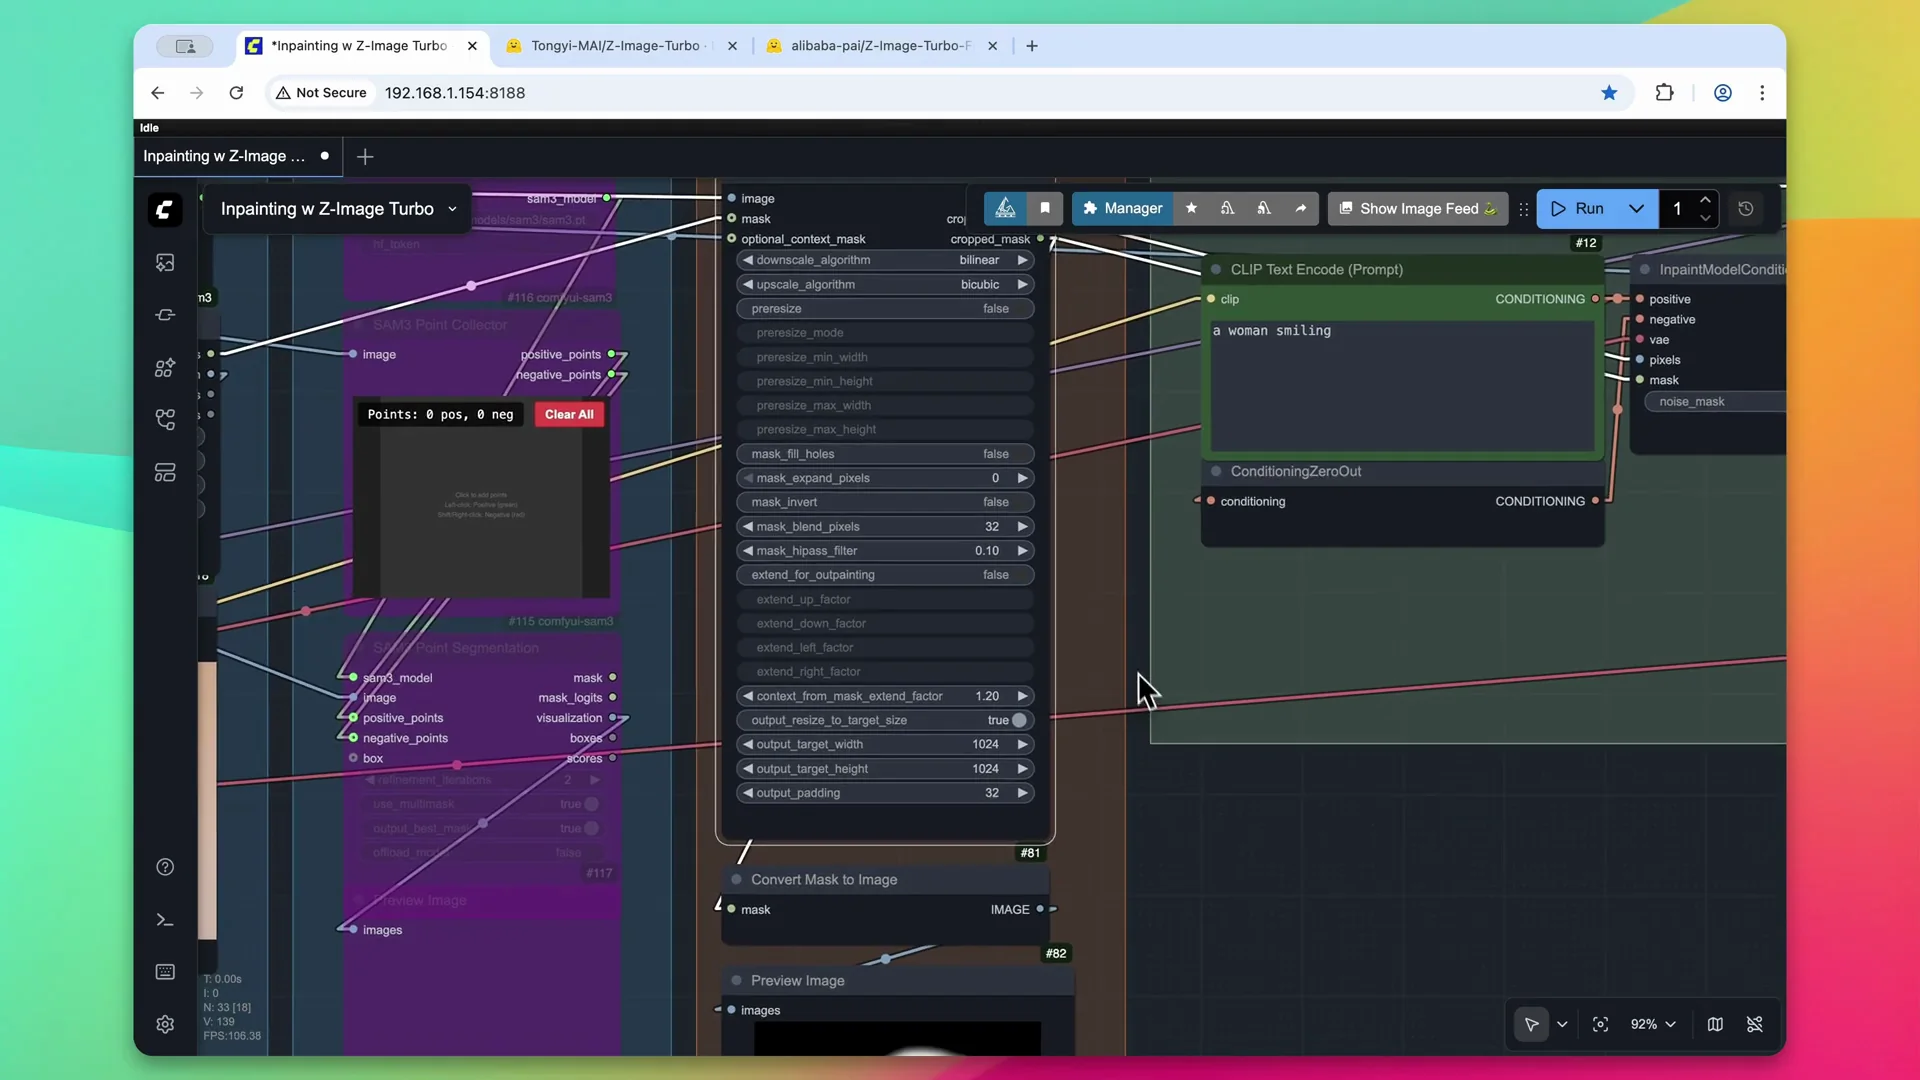
Task: Click the red Clear All button
Action: click(569, 414)
